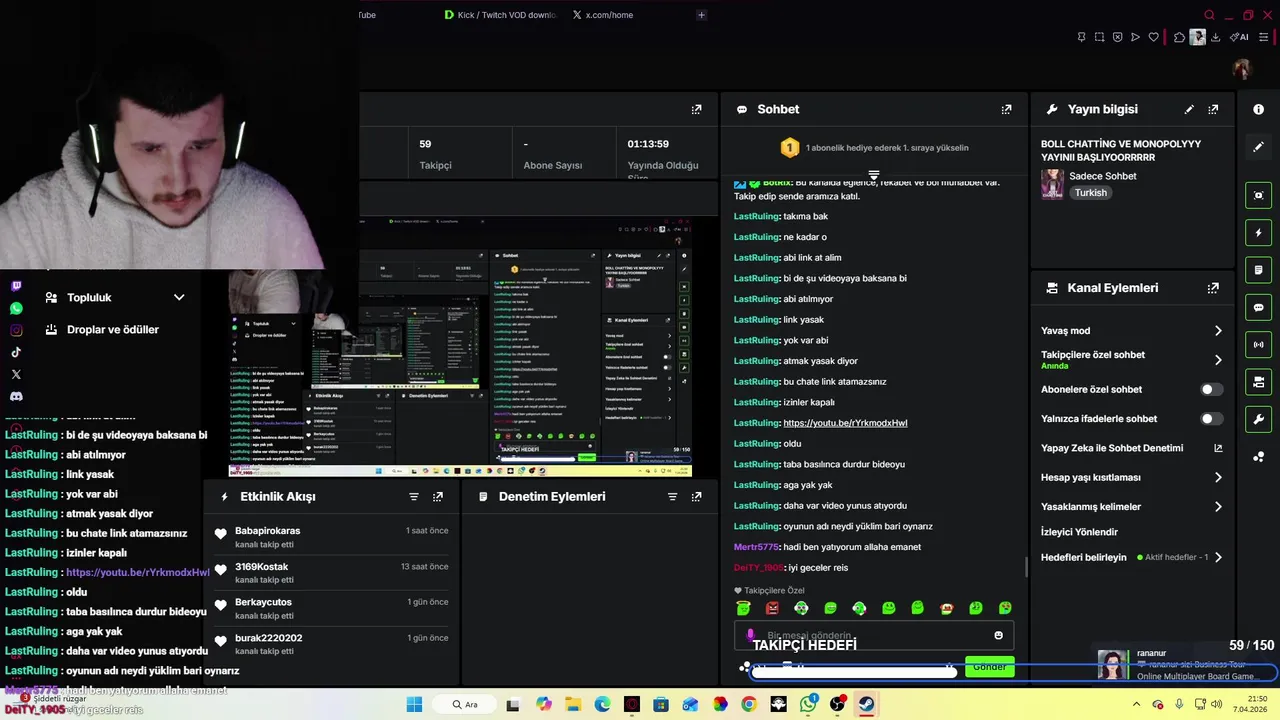Open the youtu.be link in Sohbet chat

pos(845,423)
